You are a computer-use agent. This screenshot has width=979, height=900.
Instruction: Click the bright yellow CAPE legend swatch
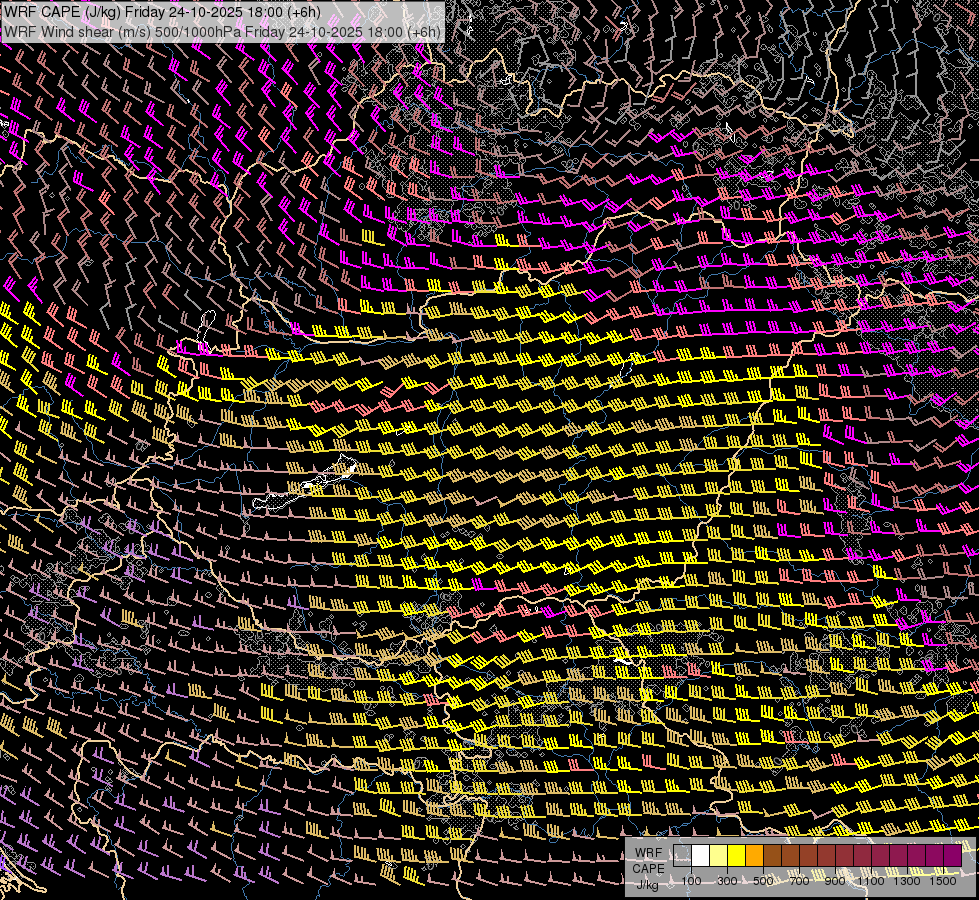click(x=737, y=856)
